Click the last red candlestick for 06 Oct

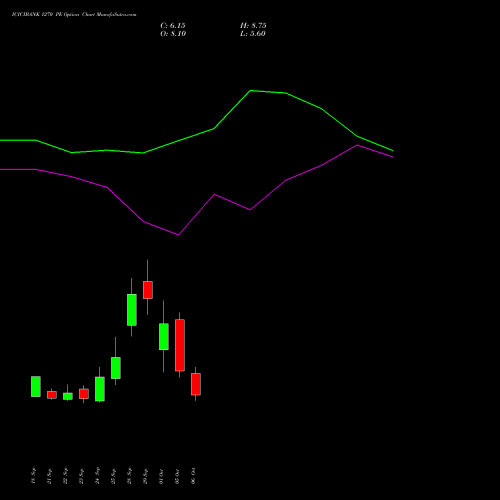(196, 384)
